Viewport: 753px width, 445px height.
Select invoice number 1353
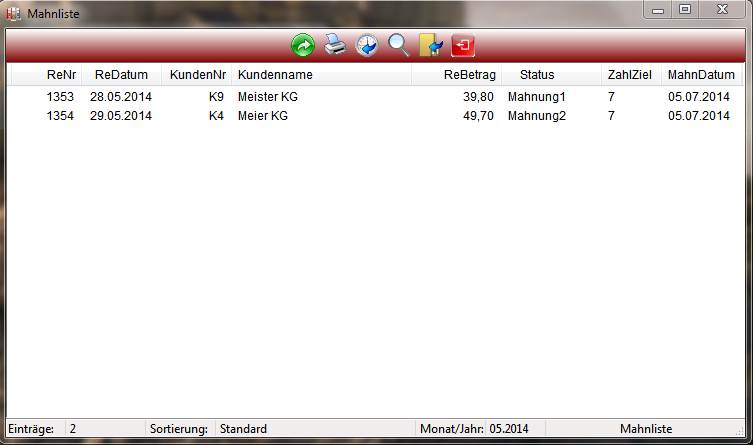[60, 96]
